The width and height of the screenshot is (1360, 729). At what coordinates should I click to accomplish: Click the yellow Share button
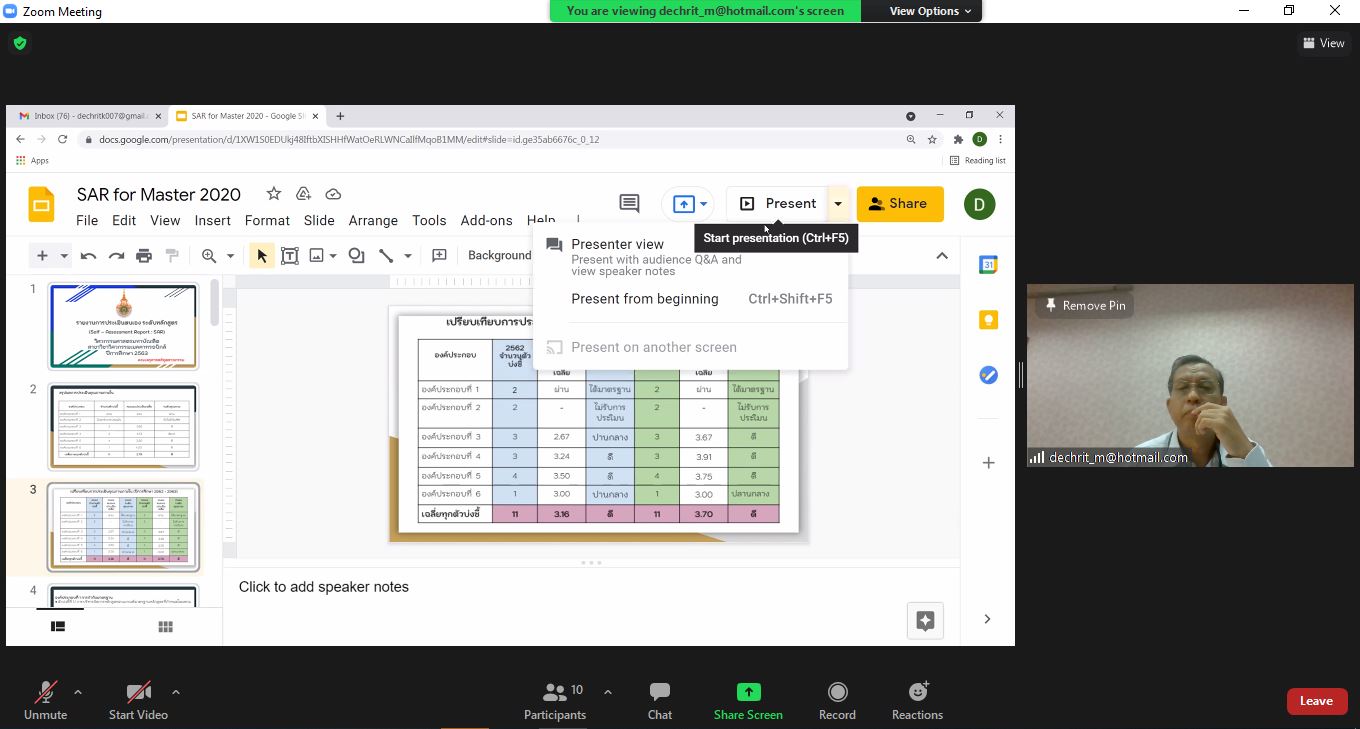coord(900,204)
